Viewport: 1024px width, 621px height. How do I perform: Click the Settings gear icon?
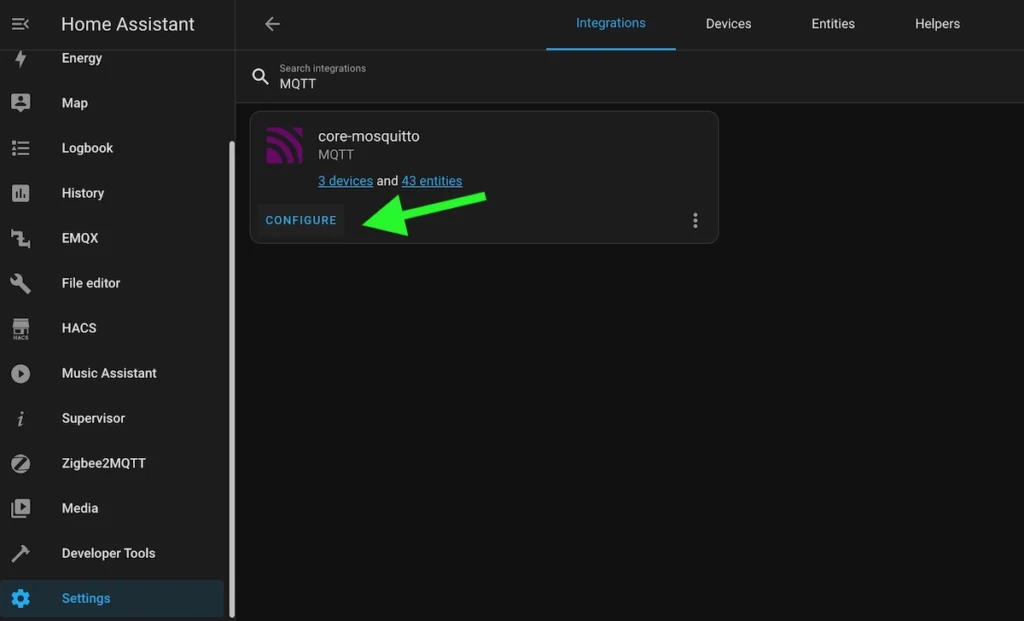[20, 598]
